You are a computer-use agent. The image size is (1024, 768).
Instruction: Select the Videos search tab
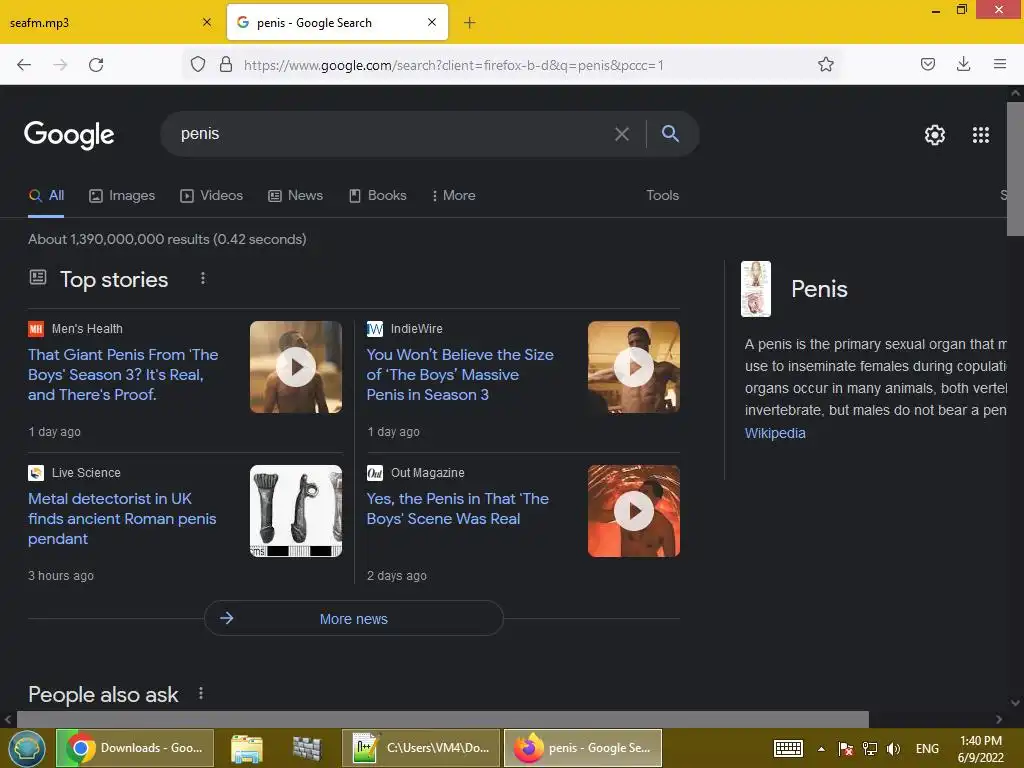(x=212, y=195)
